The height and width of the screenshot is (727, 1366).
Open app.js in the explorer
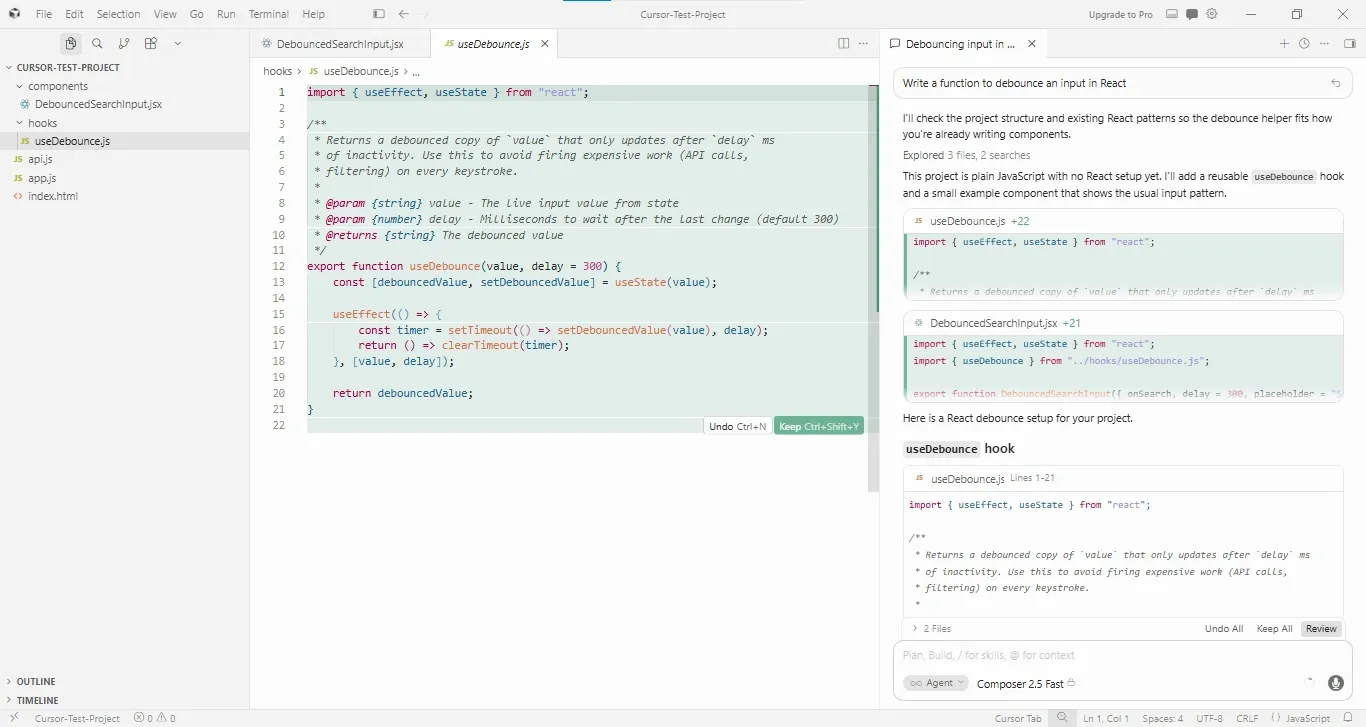41,178
